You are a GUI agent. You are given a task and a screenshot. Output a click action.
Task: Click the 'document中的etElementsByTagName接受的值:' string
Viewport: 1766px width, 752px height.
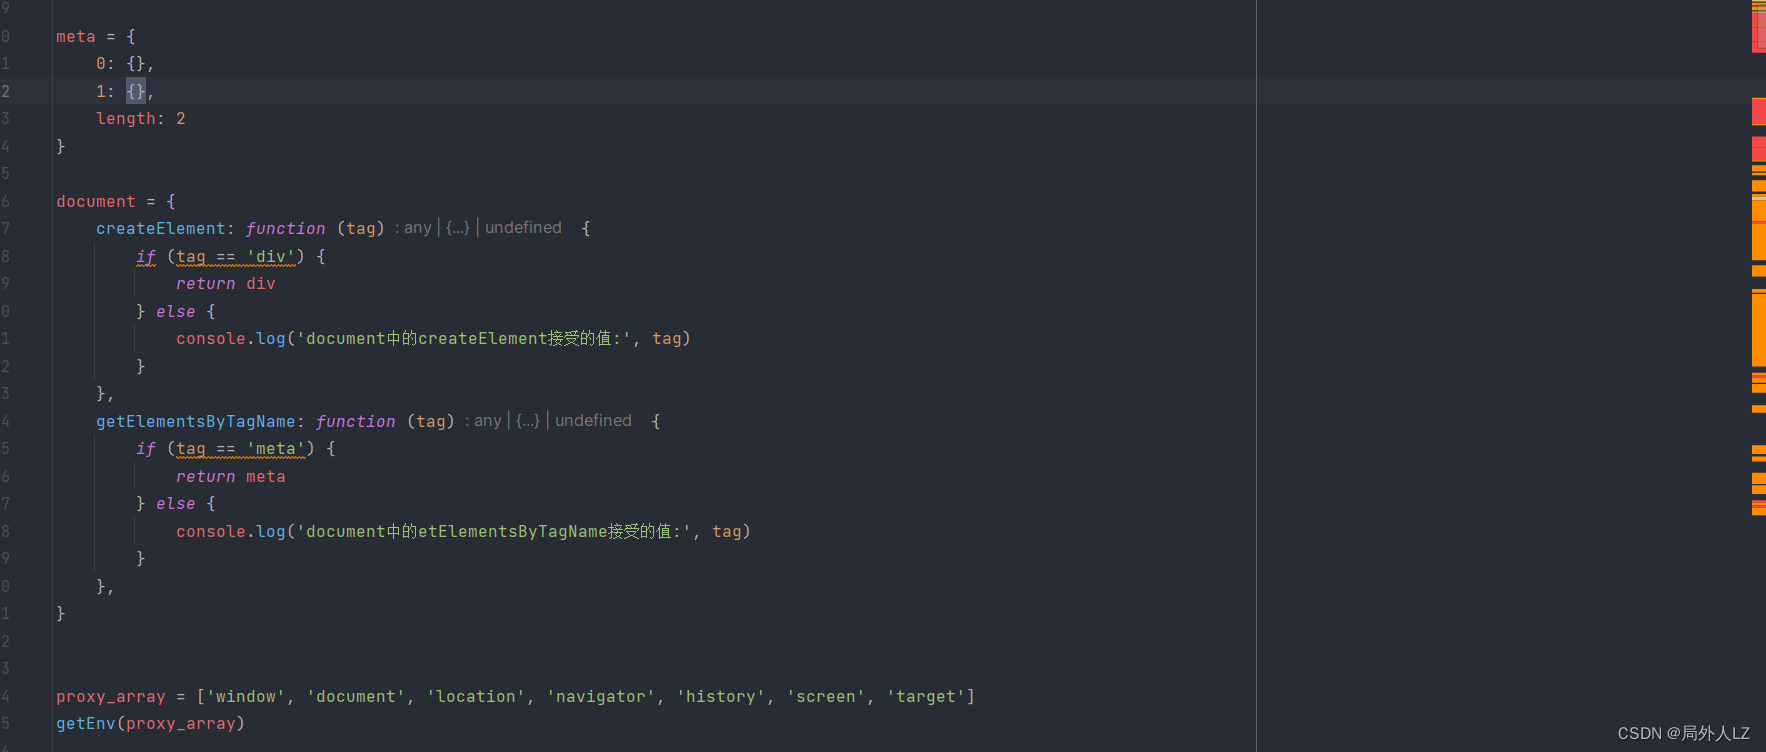pyautogui.click(x=494, y=532)
